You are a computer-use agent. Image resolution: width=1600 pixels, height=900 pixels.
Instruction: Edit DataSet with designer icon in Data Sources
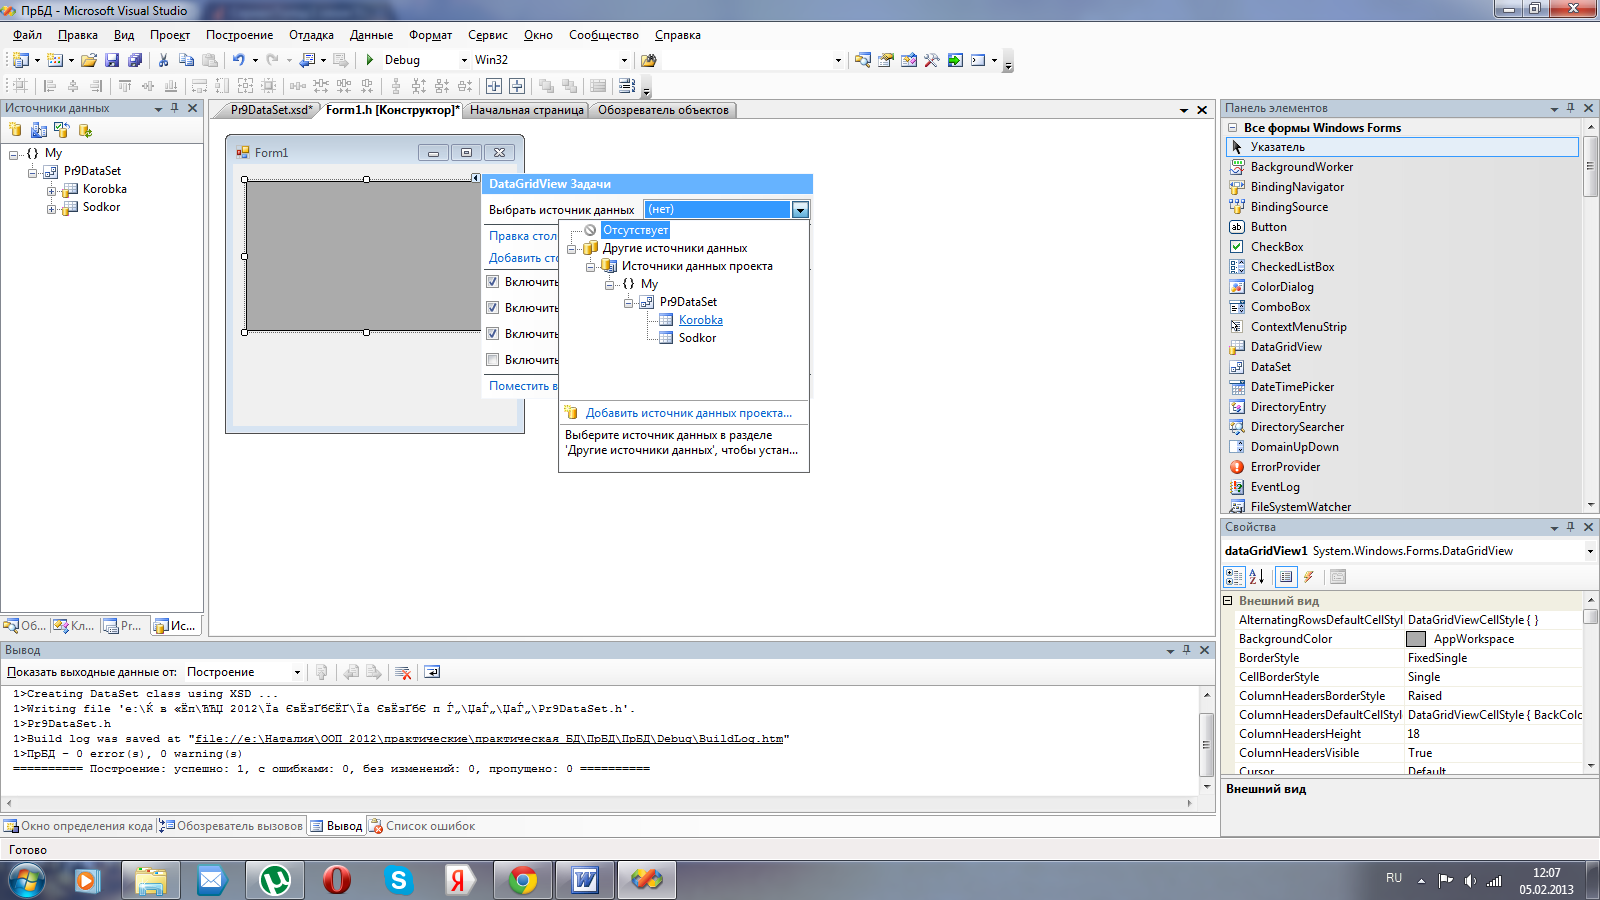point(39,130)
